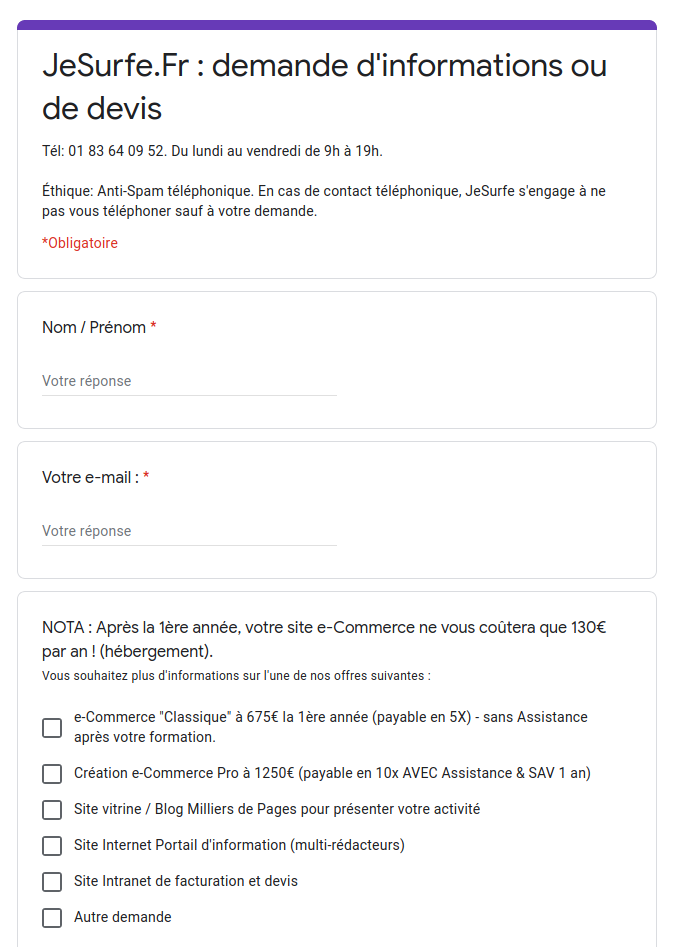Viewport: 673px width, 947px height.
Task: Click "Site Intranet de facturation et devis" label text
Action: 186,881
